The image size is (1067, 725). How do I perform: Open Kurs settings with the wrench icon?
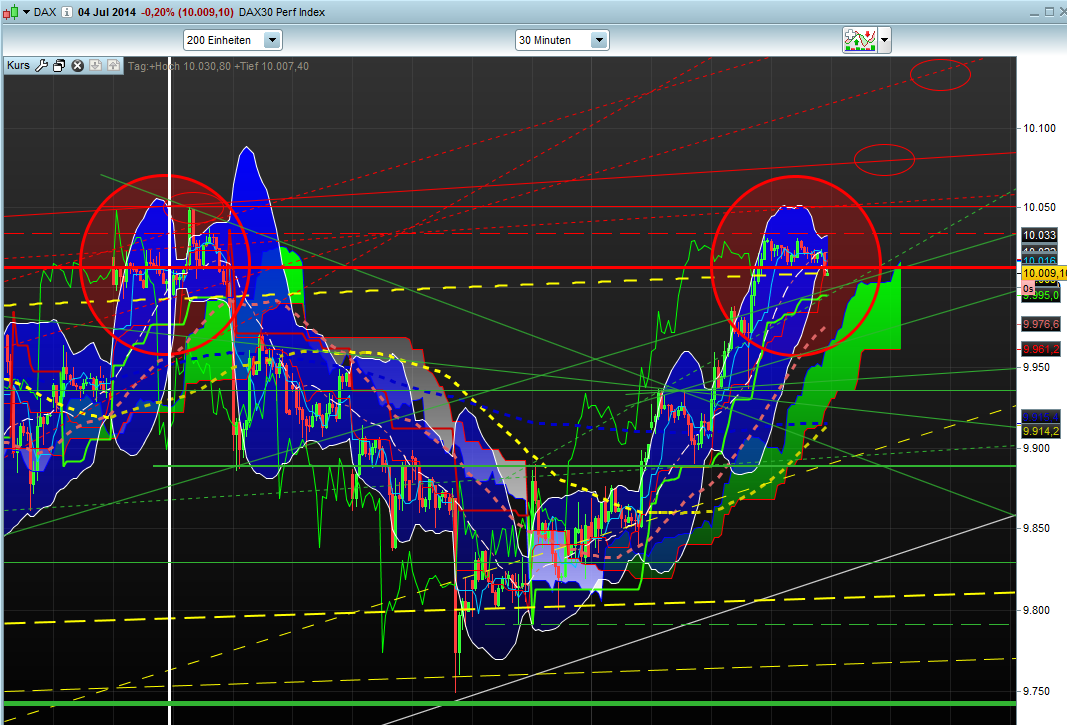[41, 65]
